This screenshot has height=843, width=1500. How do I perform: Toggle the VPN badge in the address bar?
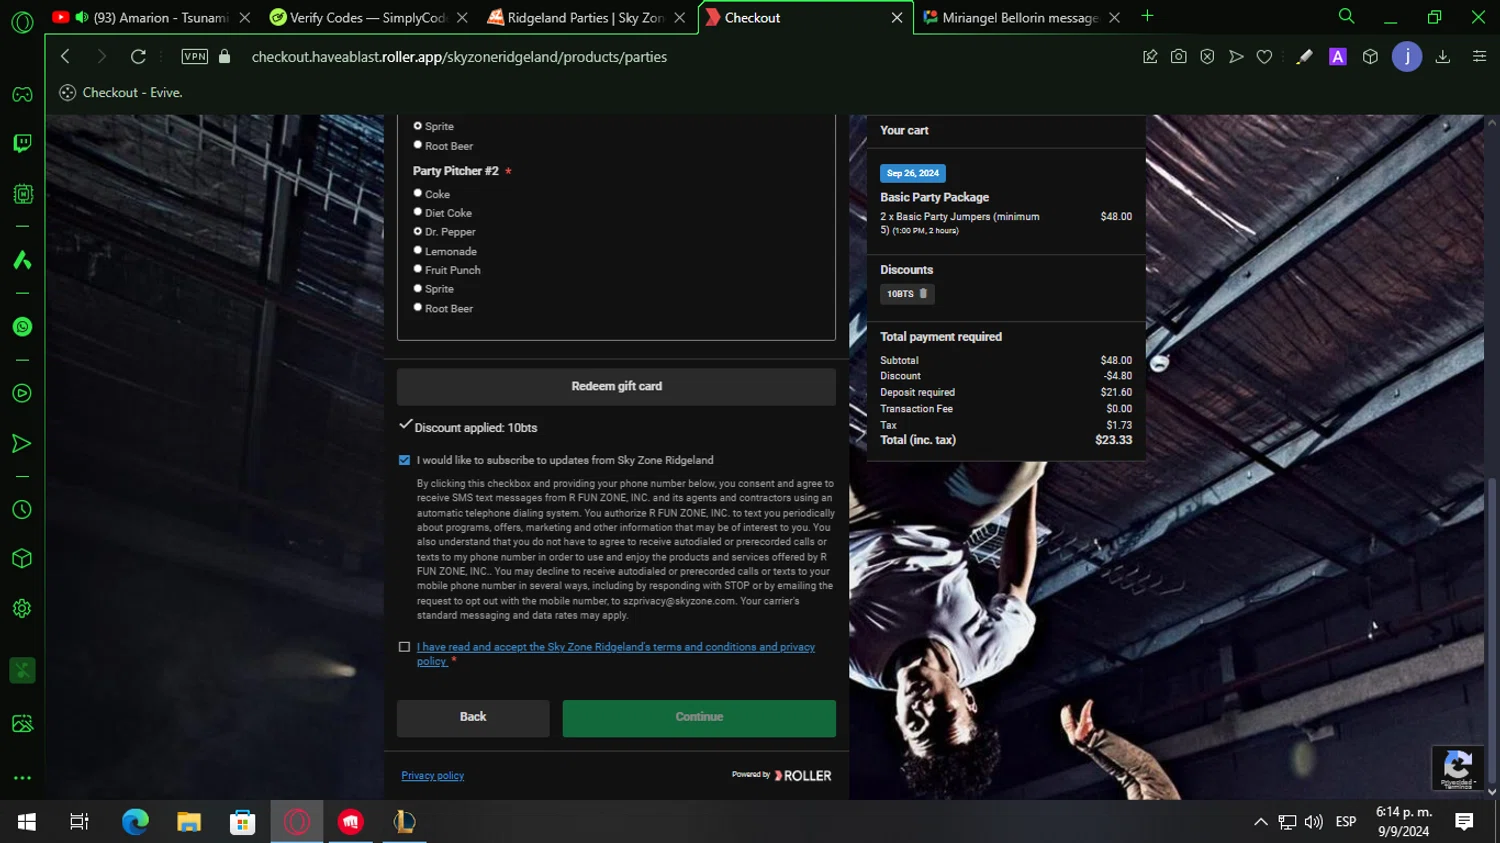(195, 57)
